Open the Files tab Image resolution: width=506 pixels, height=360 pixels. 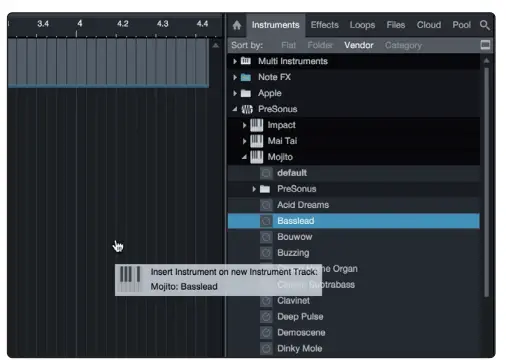click(396, 25)
